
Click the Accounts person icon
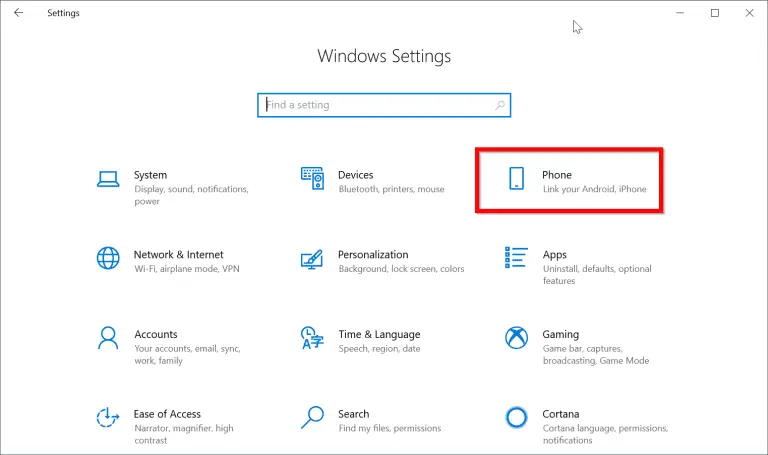(108, 338)
